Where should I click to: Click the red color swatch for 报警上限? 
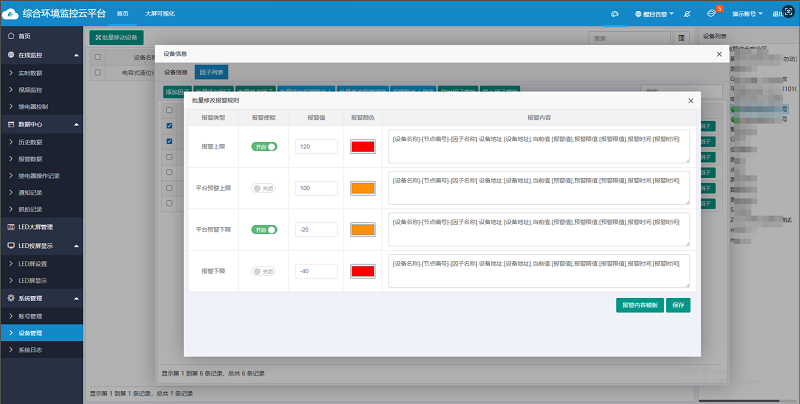pos(362,147)
